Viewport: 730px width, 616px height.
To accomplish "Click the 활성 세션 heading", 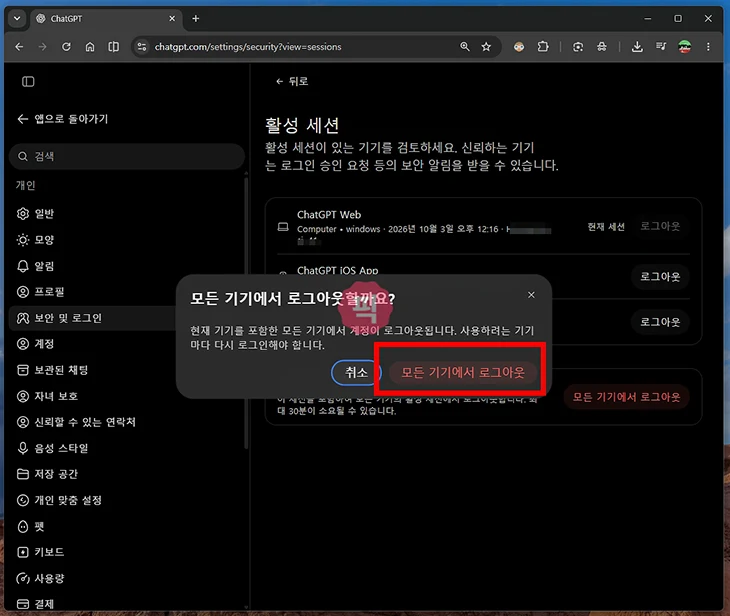I will click(x=302, y=125).
